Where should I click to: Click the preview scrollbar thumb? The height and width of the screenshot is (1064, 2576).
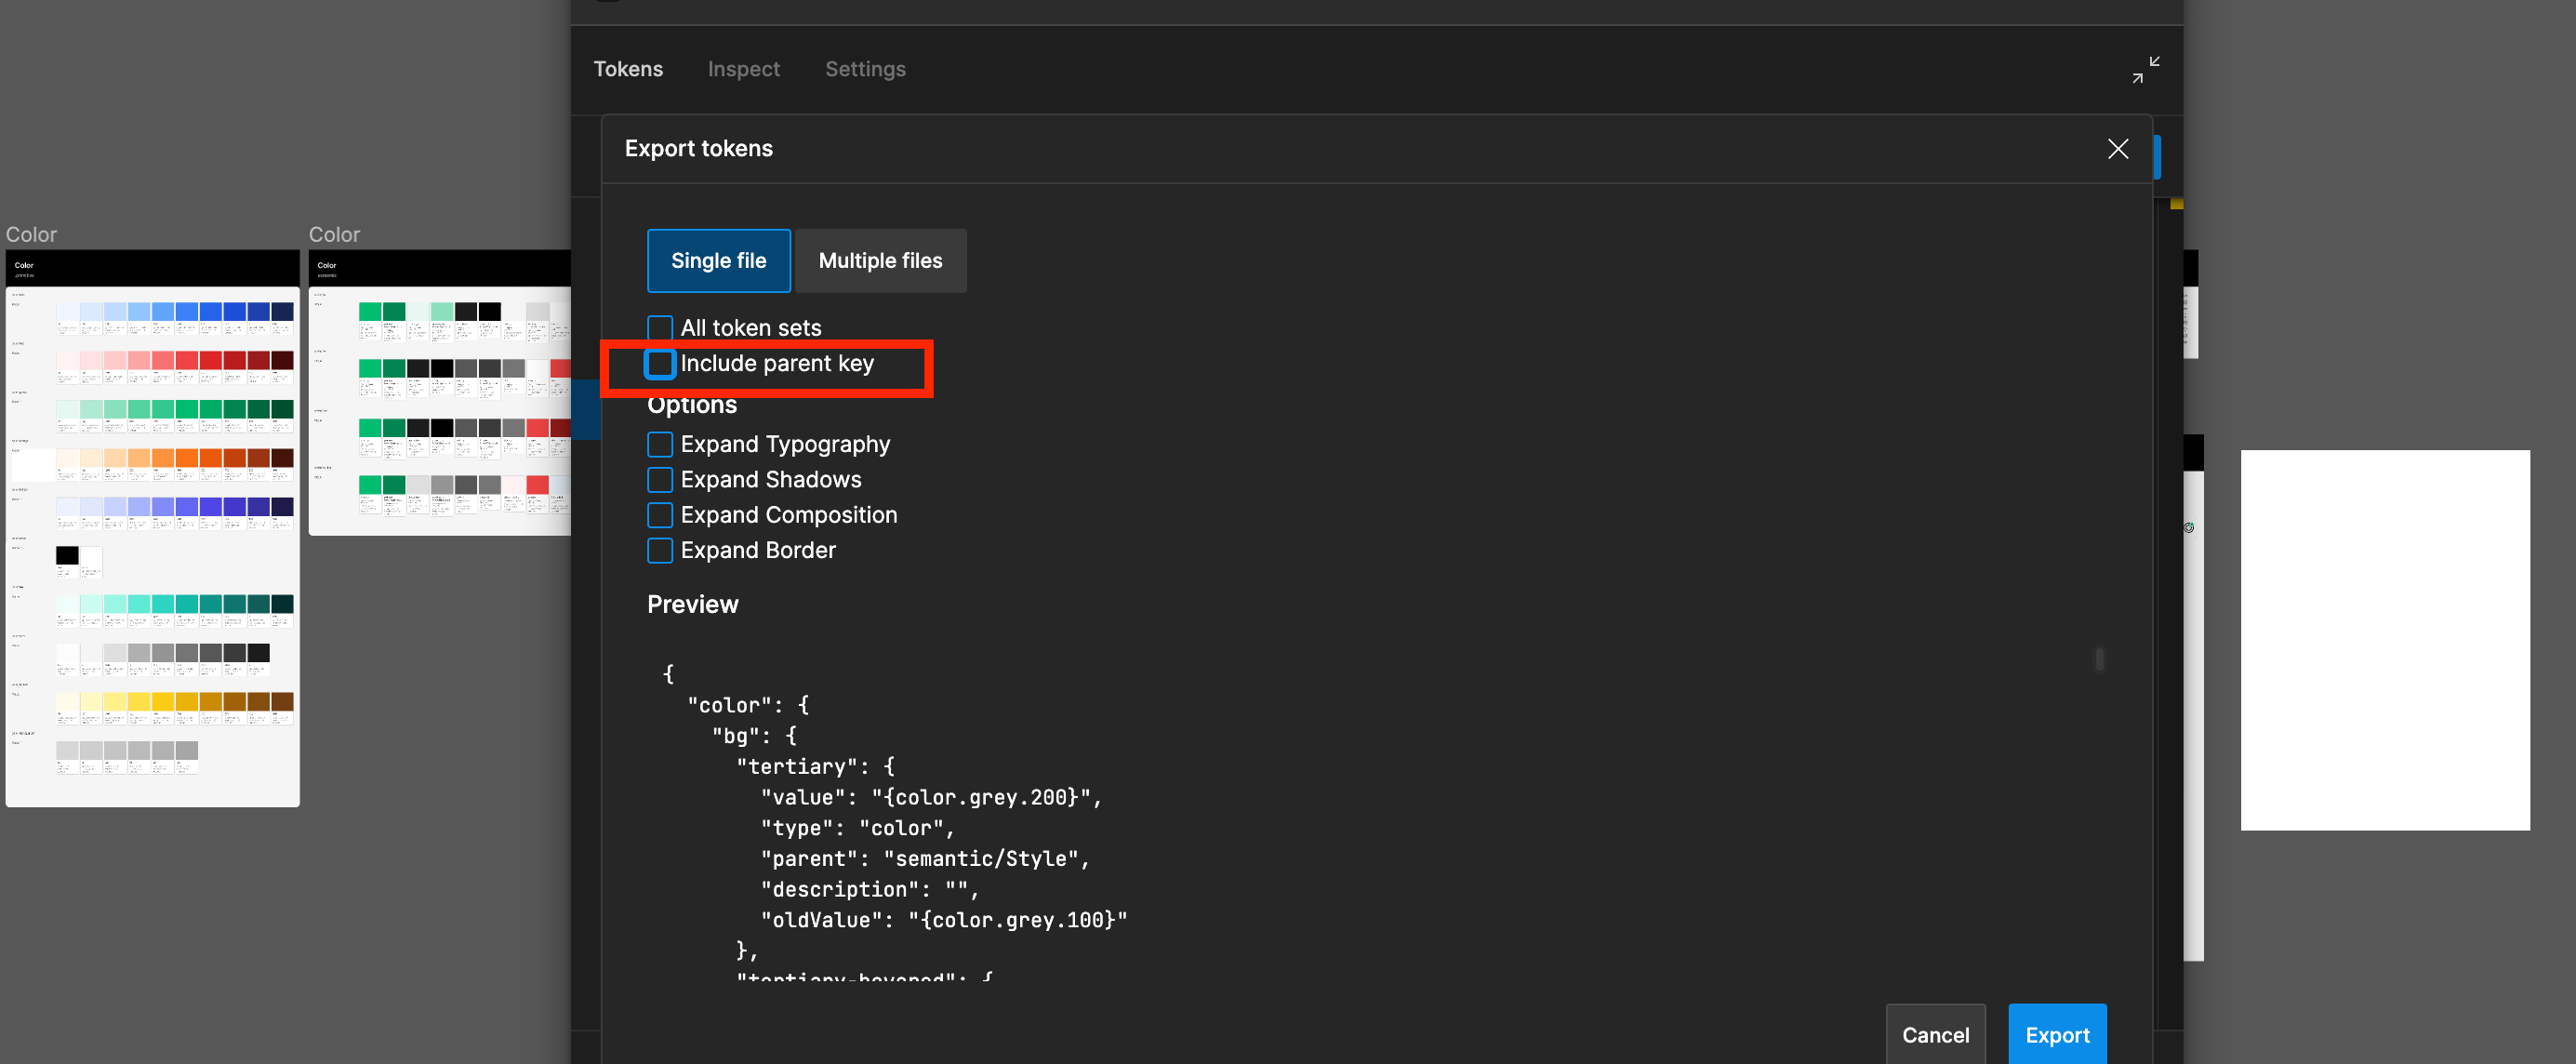coord(2099,659)
